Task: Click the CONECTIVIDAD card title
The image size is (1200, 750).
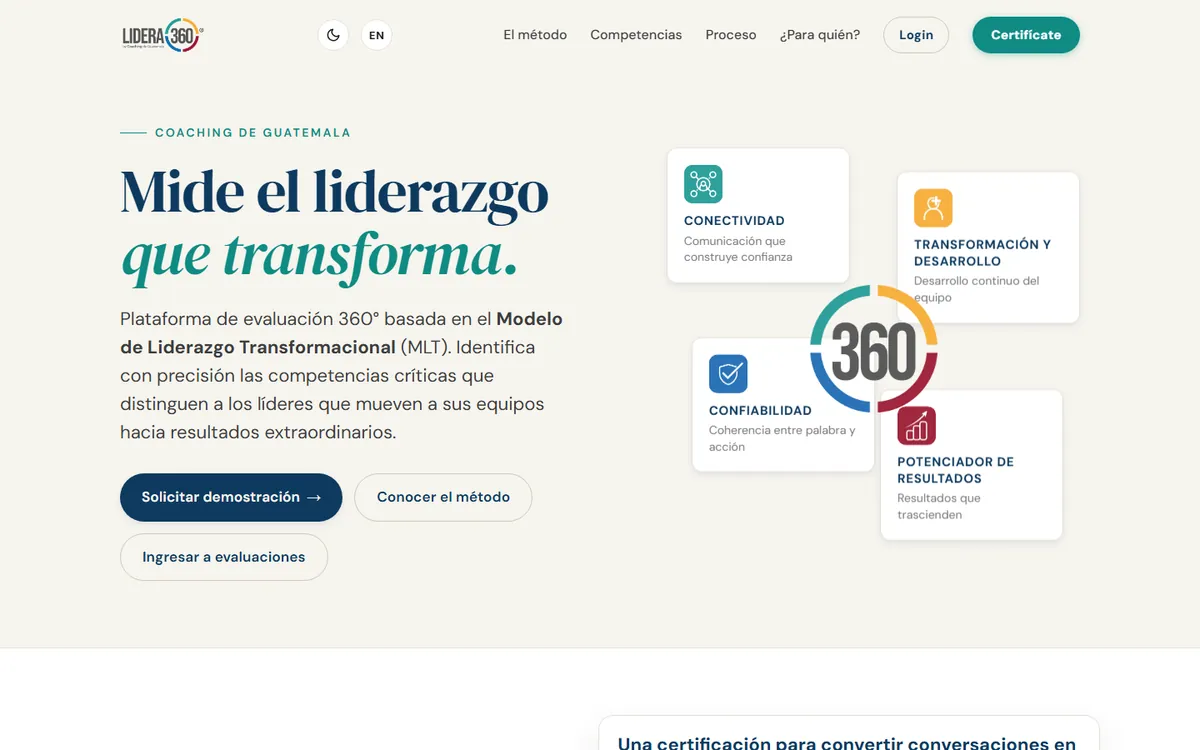Action: 734,221
